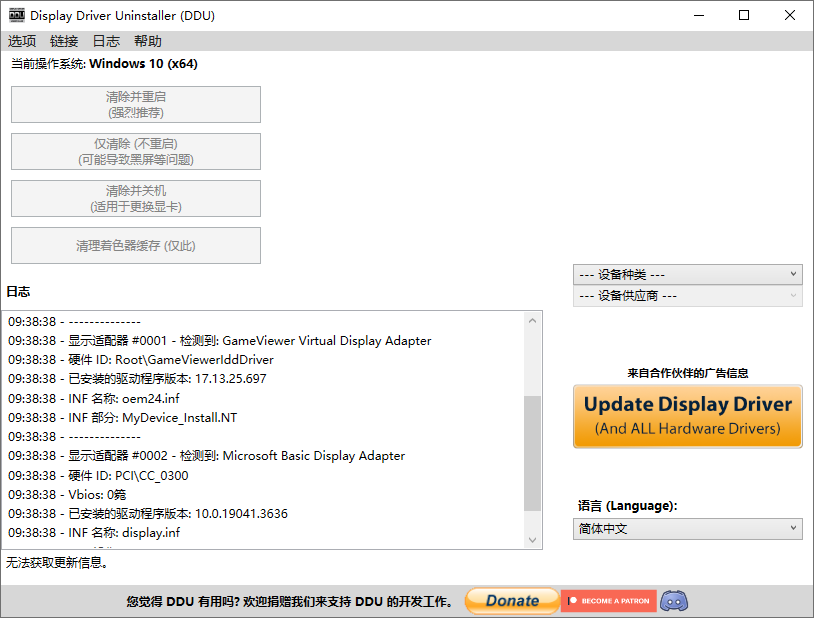The image size is (814, 618).
Task: Click the 清理着色器缓存 (仅此) button
Action: 136,246
